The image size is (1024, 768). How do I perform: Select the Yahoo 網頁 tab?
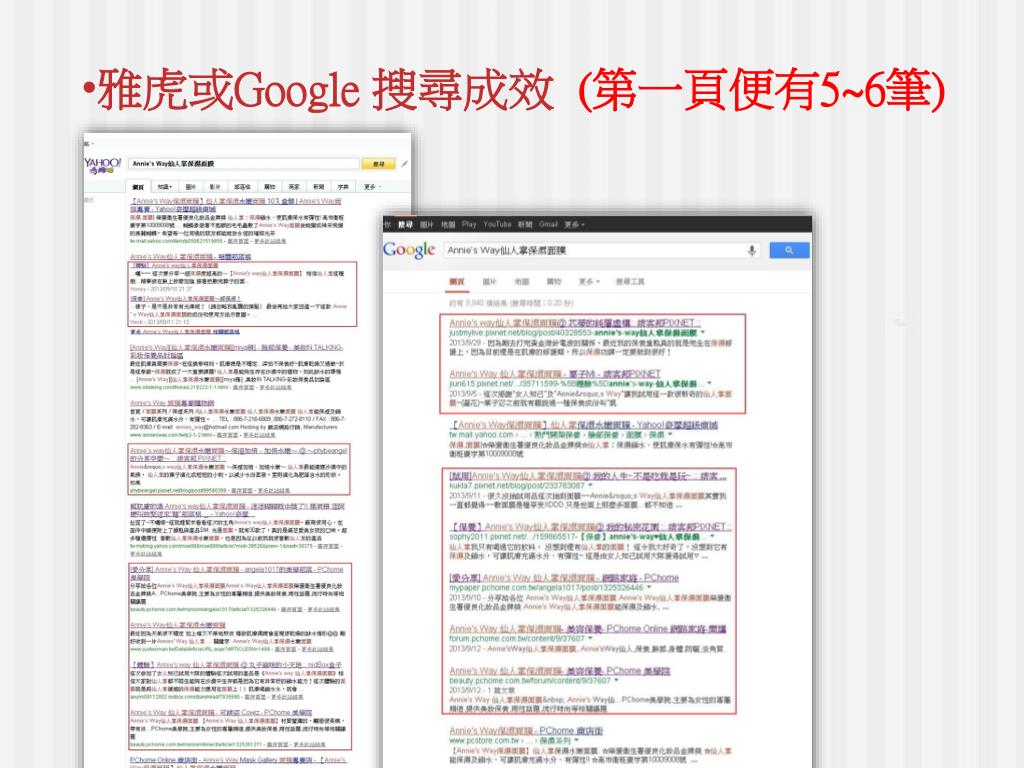click(x=138, y=187)
